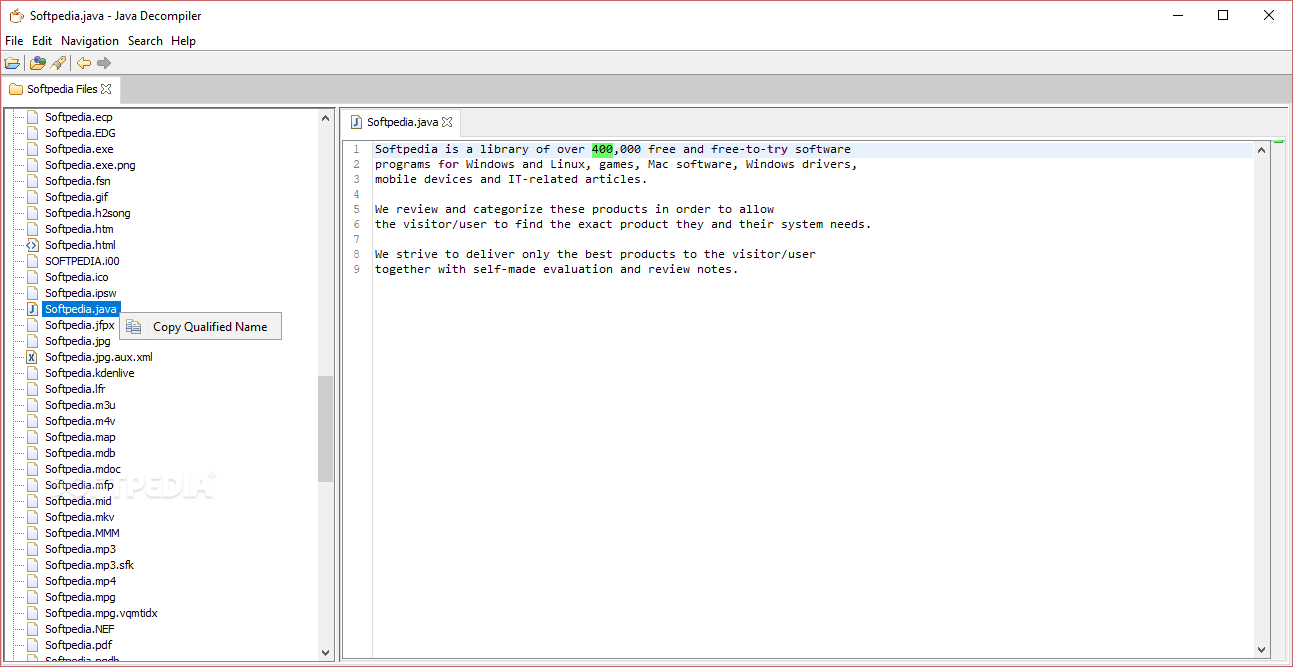
Task: Open the Edit menu
Action: 42,41
